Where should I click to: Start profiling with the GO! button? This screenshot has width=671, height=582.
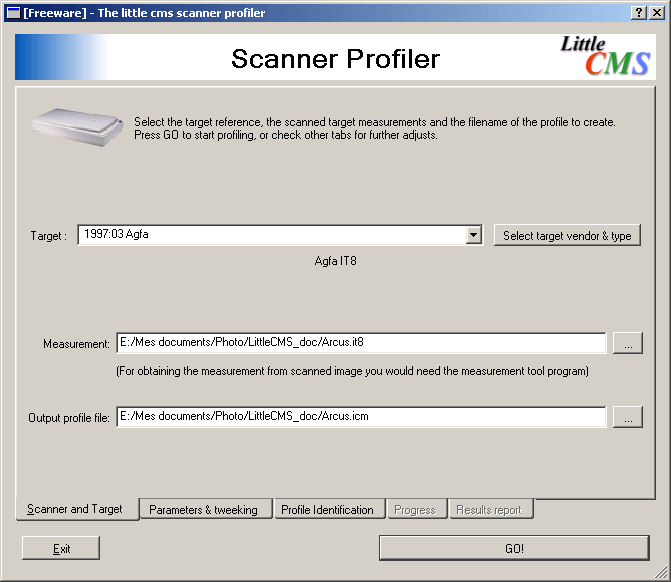point(514,548)
